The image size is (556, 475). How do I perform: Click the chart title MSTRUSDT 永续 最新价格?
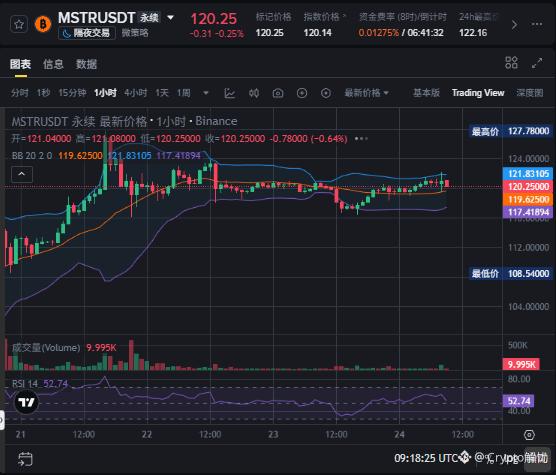coord(79,122)
